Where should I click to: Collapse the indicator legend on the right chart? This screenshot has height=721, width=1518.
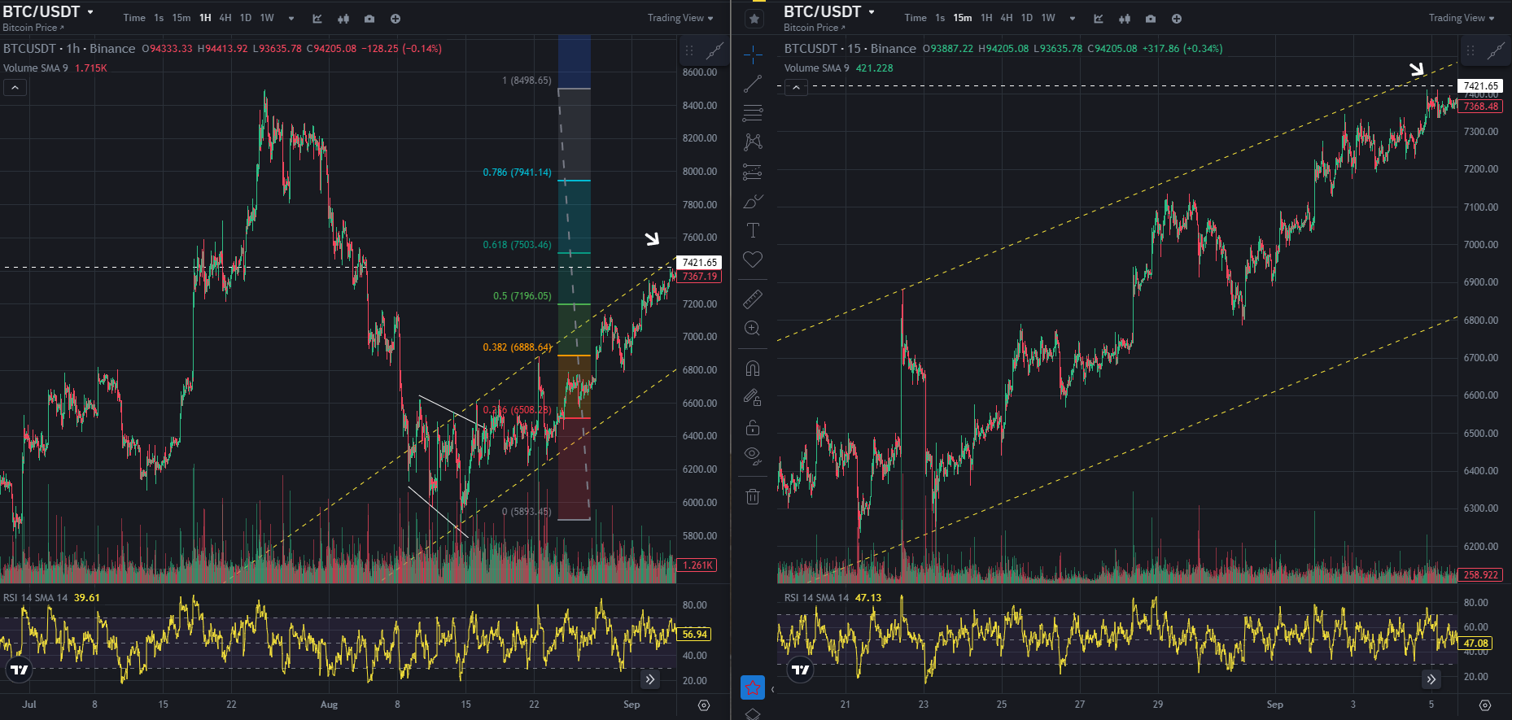coord(795,88)
